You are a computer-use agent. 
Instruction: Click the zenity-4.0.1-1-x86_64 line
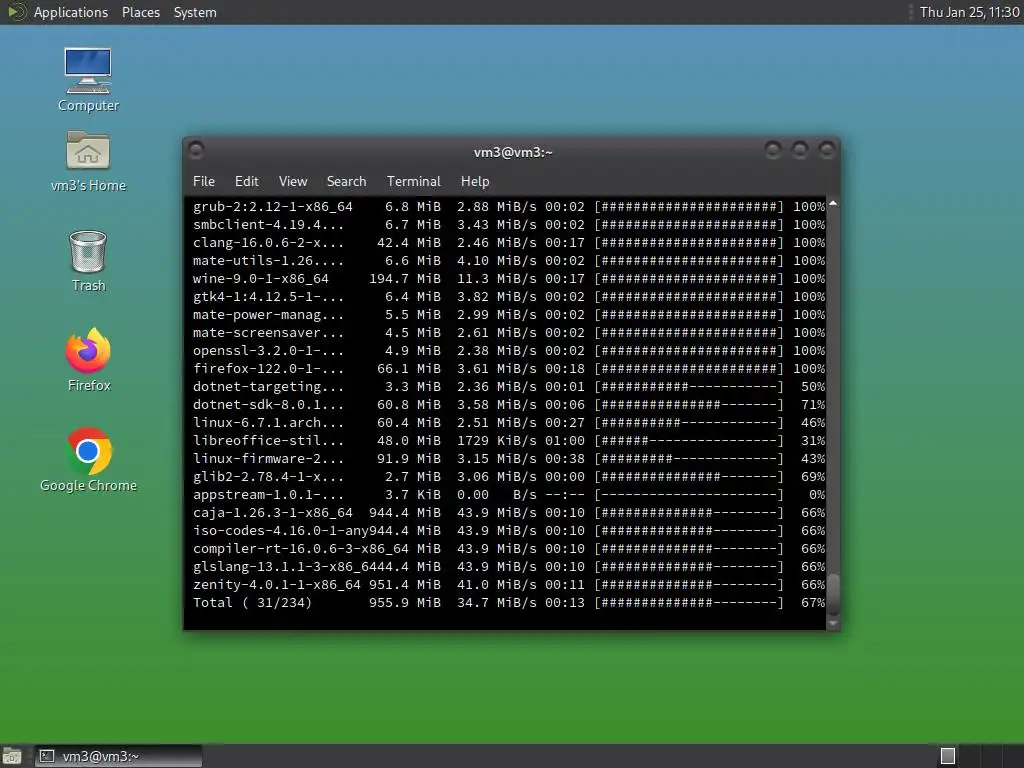click(x=509, y=584)
